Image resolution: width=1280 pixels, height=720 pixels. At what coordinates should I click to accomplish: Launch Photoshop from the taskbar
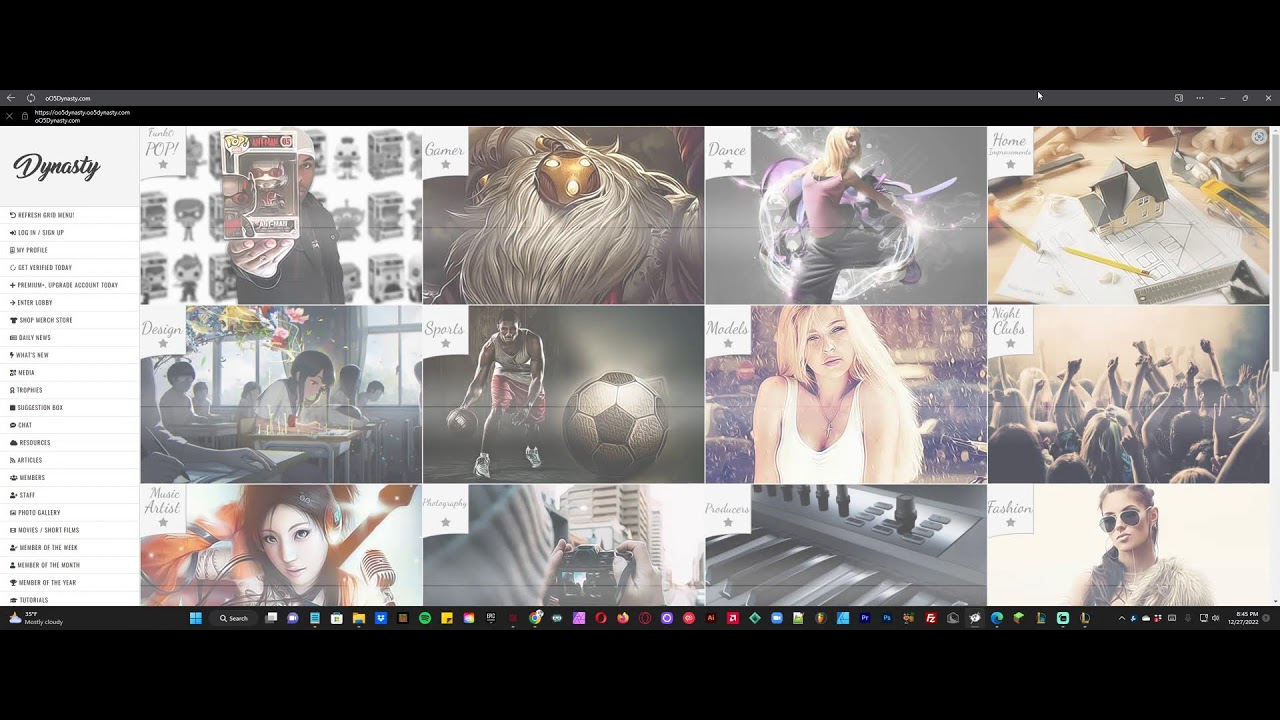coord(887,618)
